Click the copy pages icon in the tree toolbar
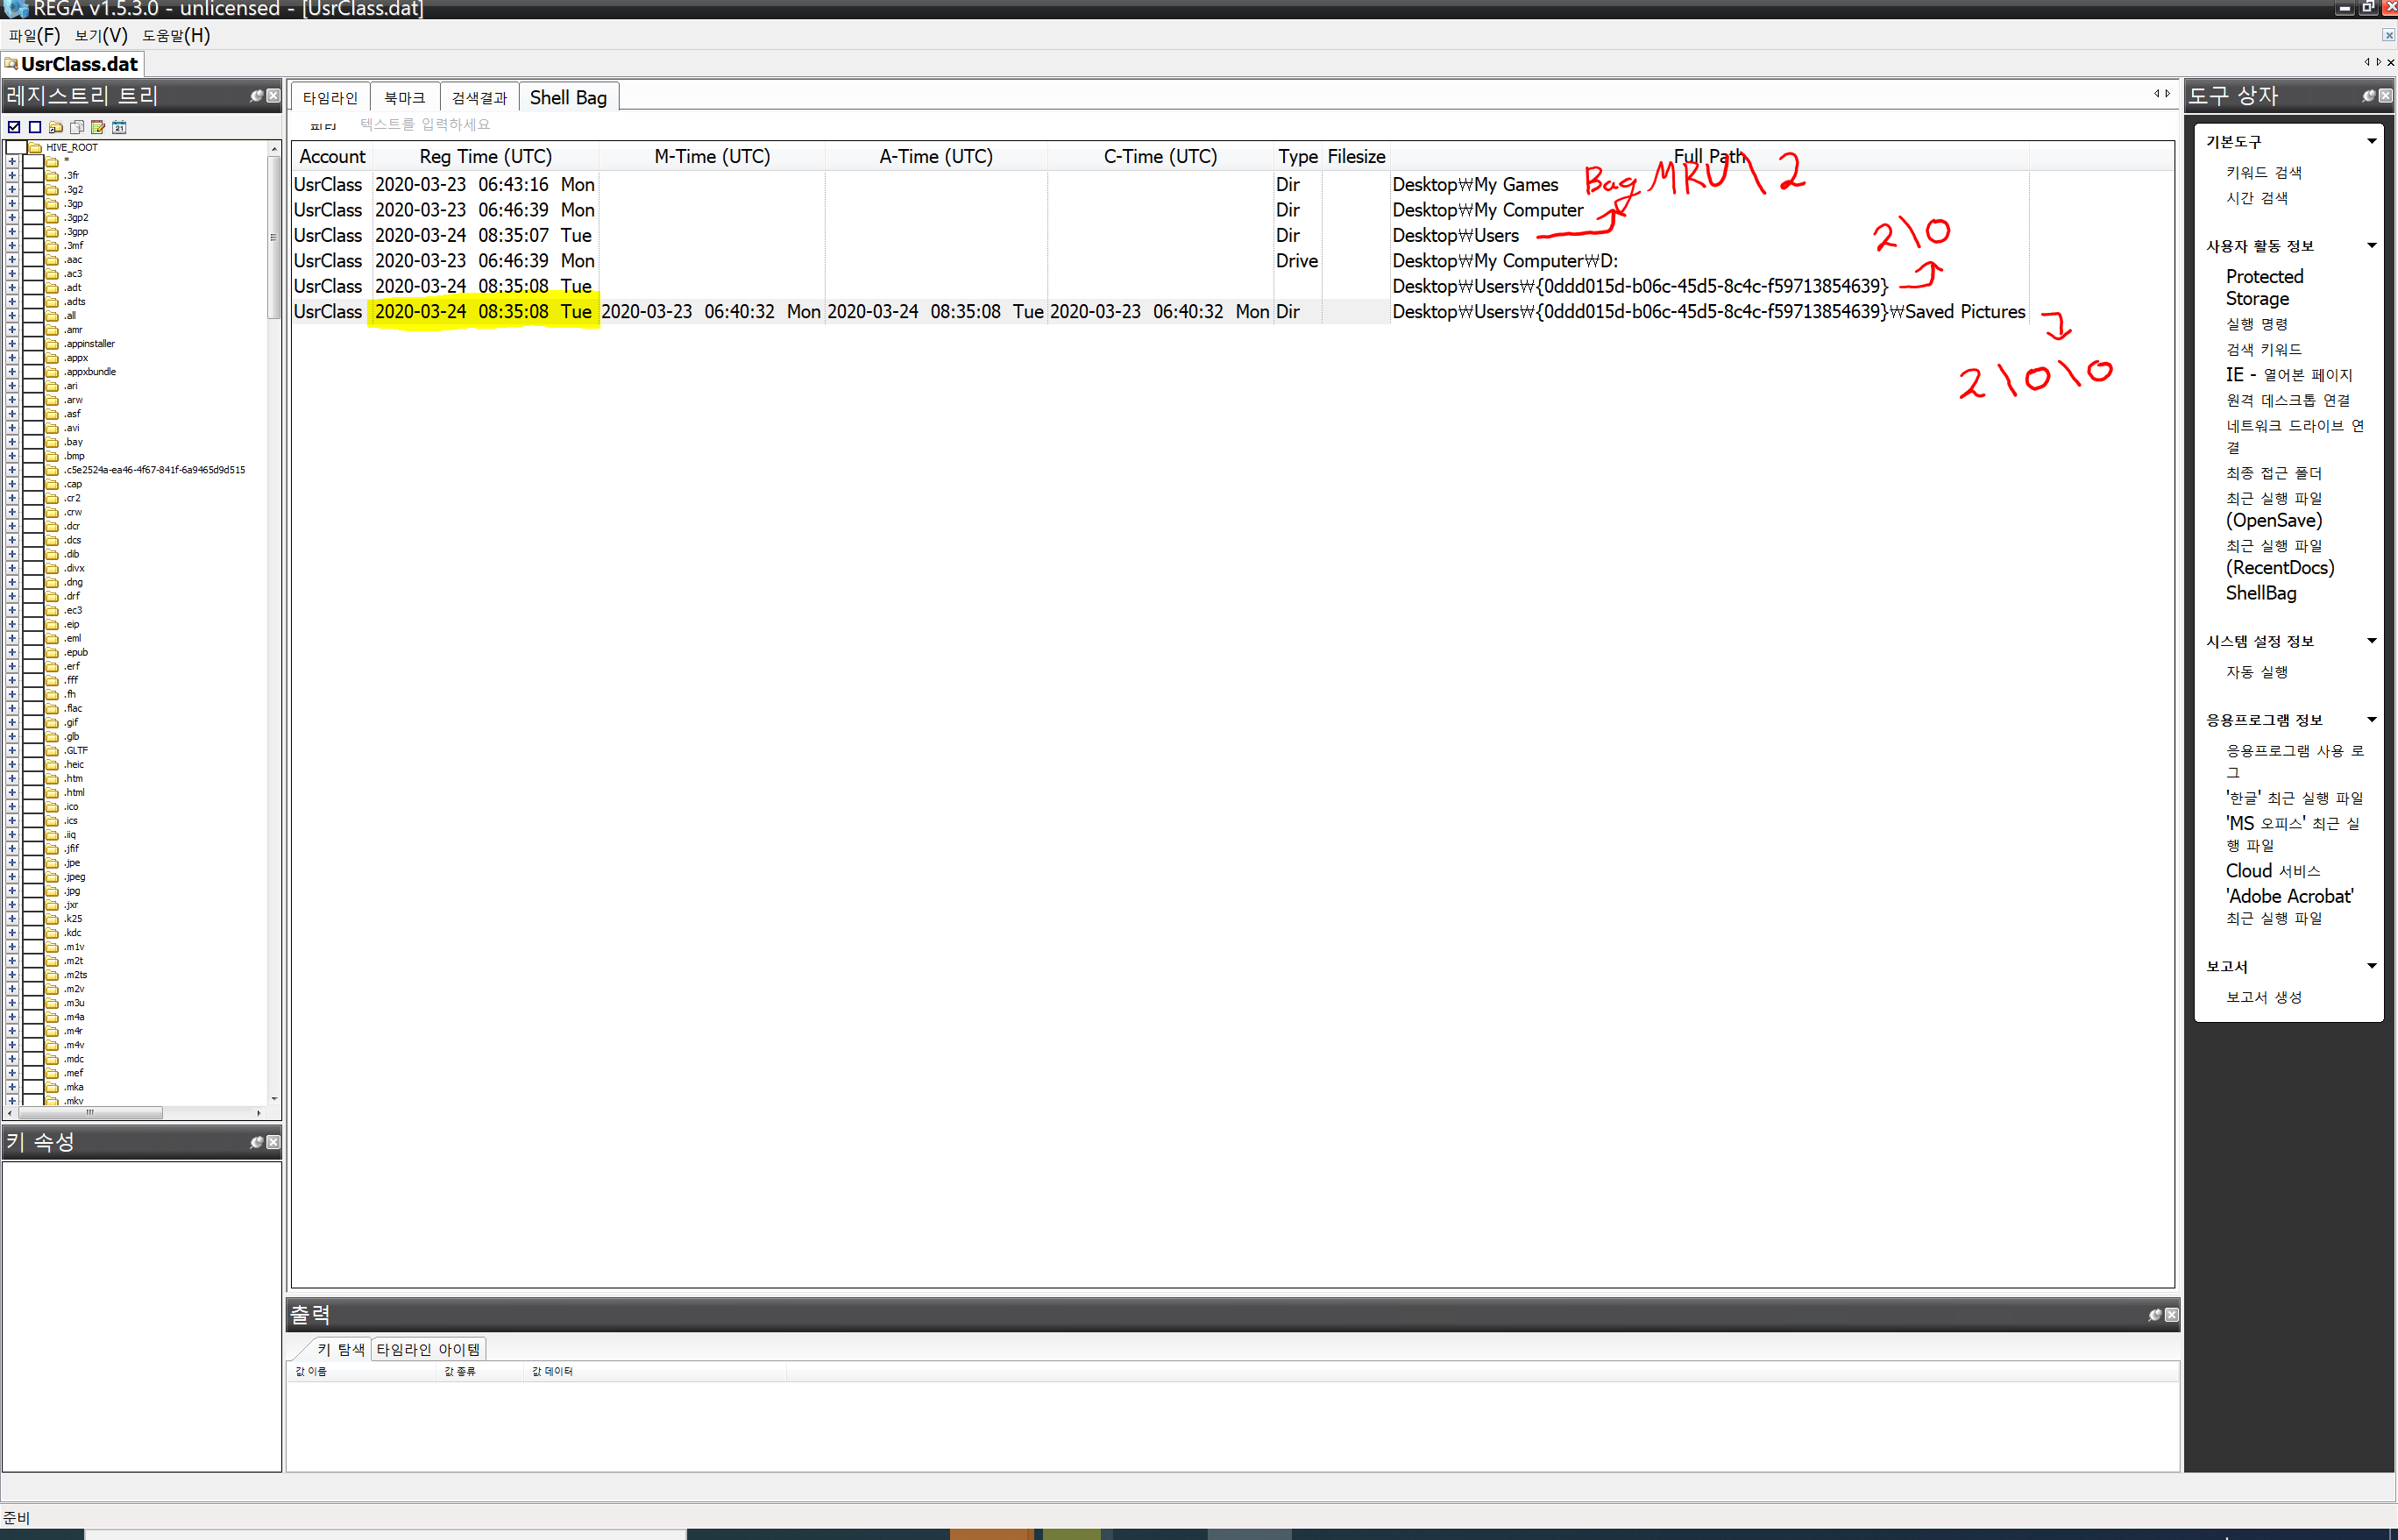Viewport: 2398px width, 1540px height. coord(77,127)
